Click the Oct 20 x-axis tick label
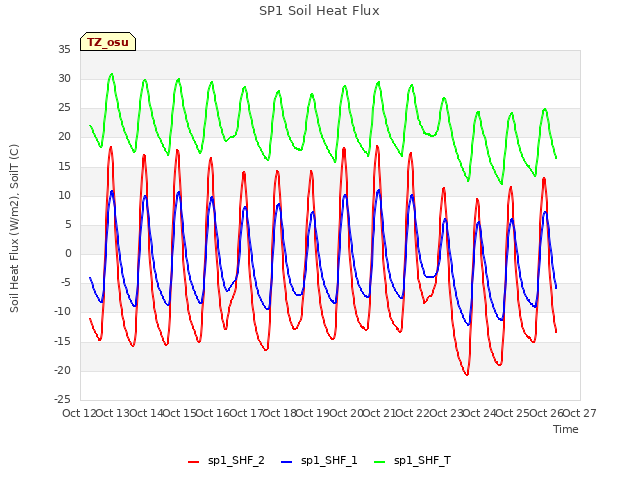 coord(346,413)
